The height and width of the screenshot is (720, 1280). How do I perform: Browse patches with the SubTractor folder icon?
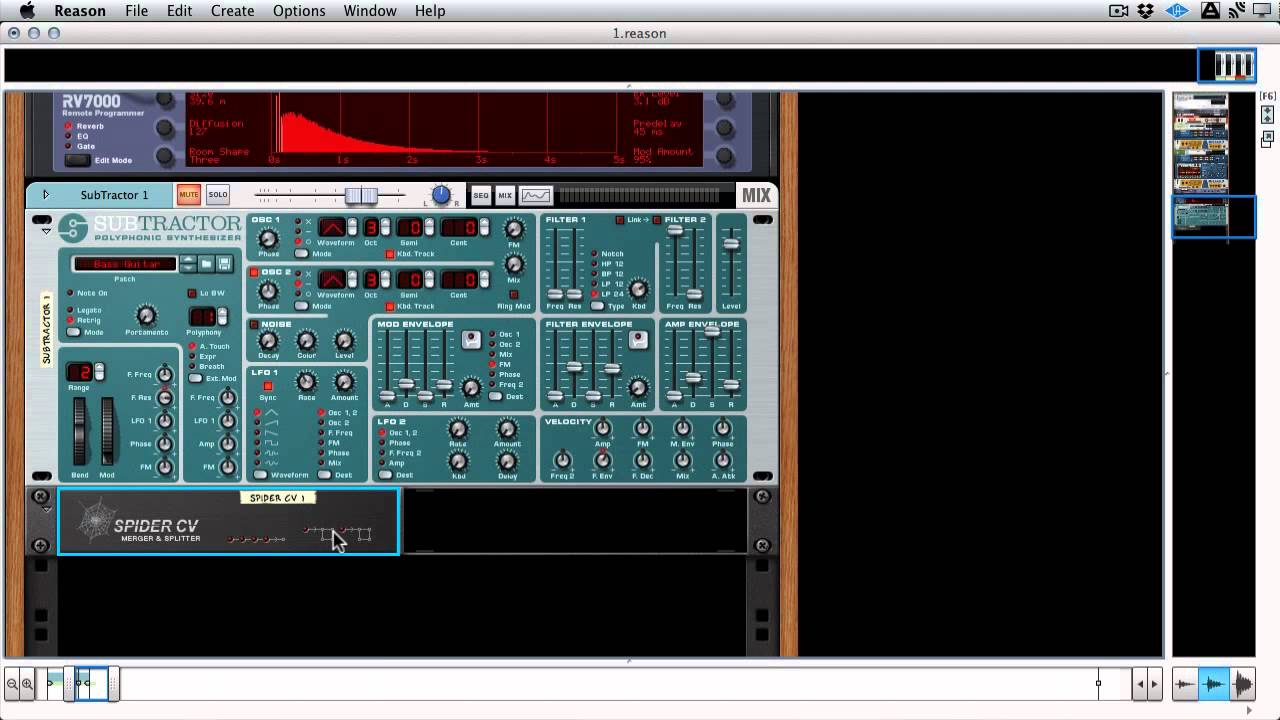pos(206,264)
